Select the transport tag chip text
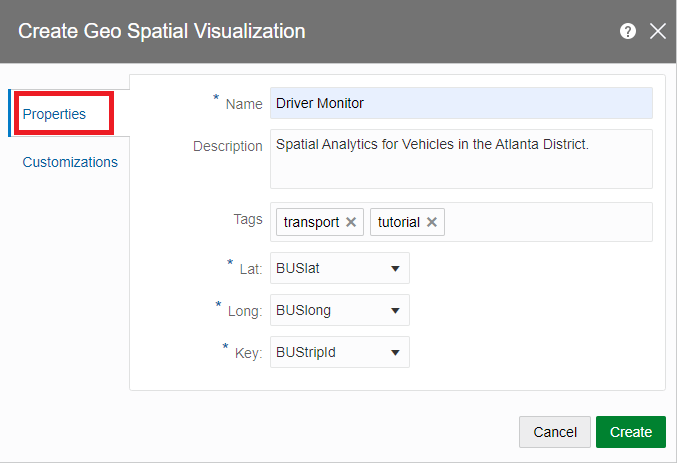 tap(311, 222)
